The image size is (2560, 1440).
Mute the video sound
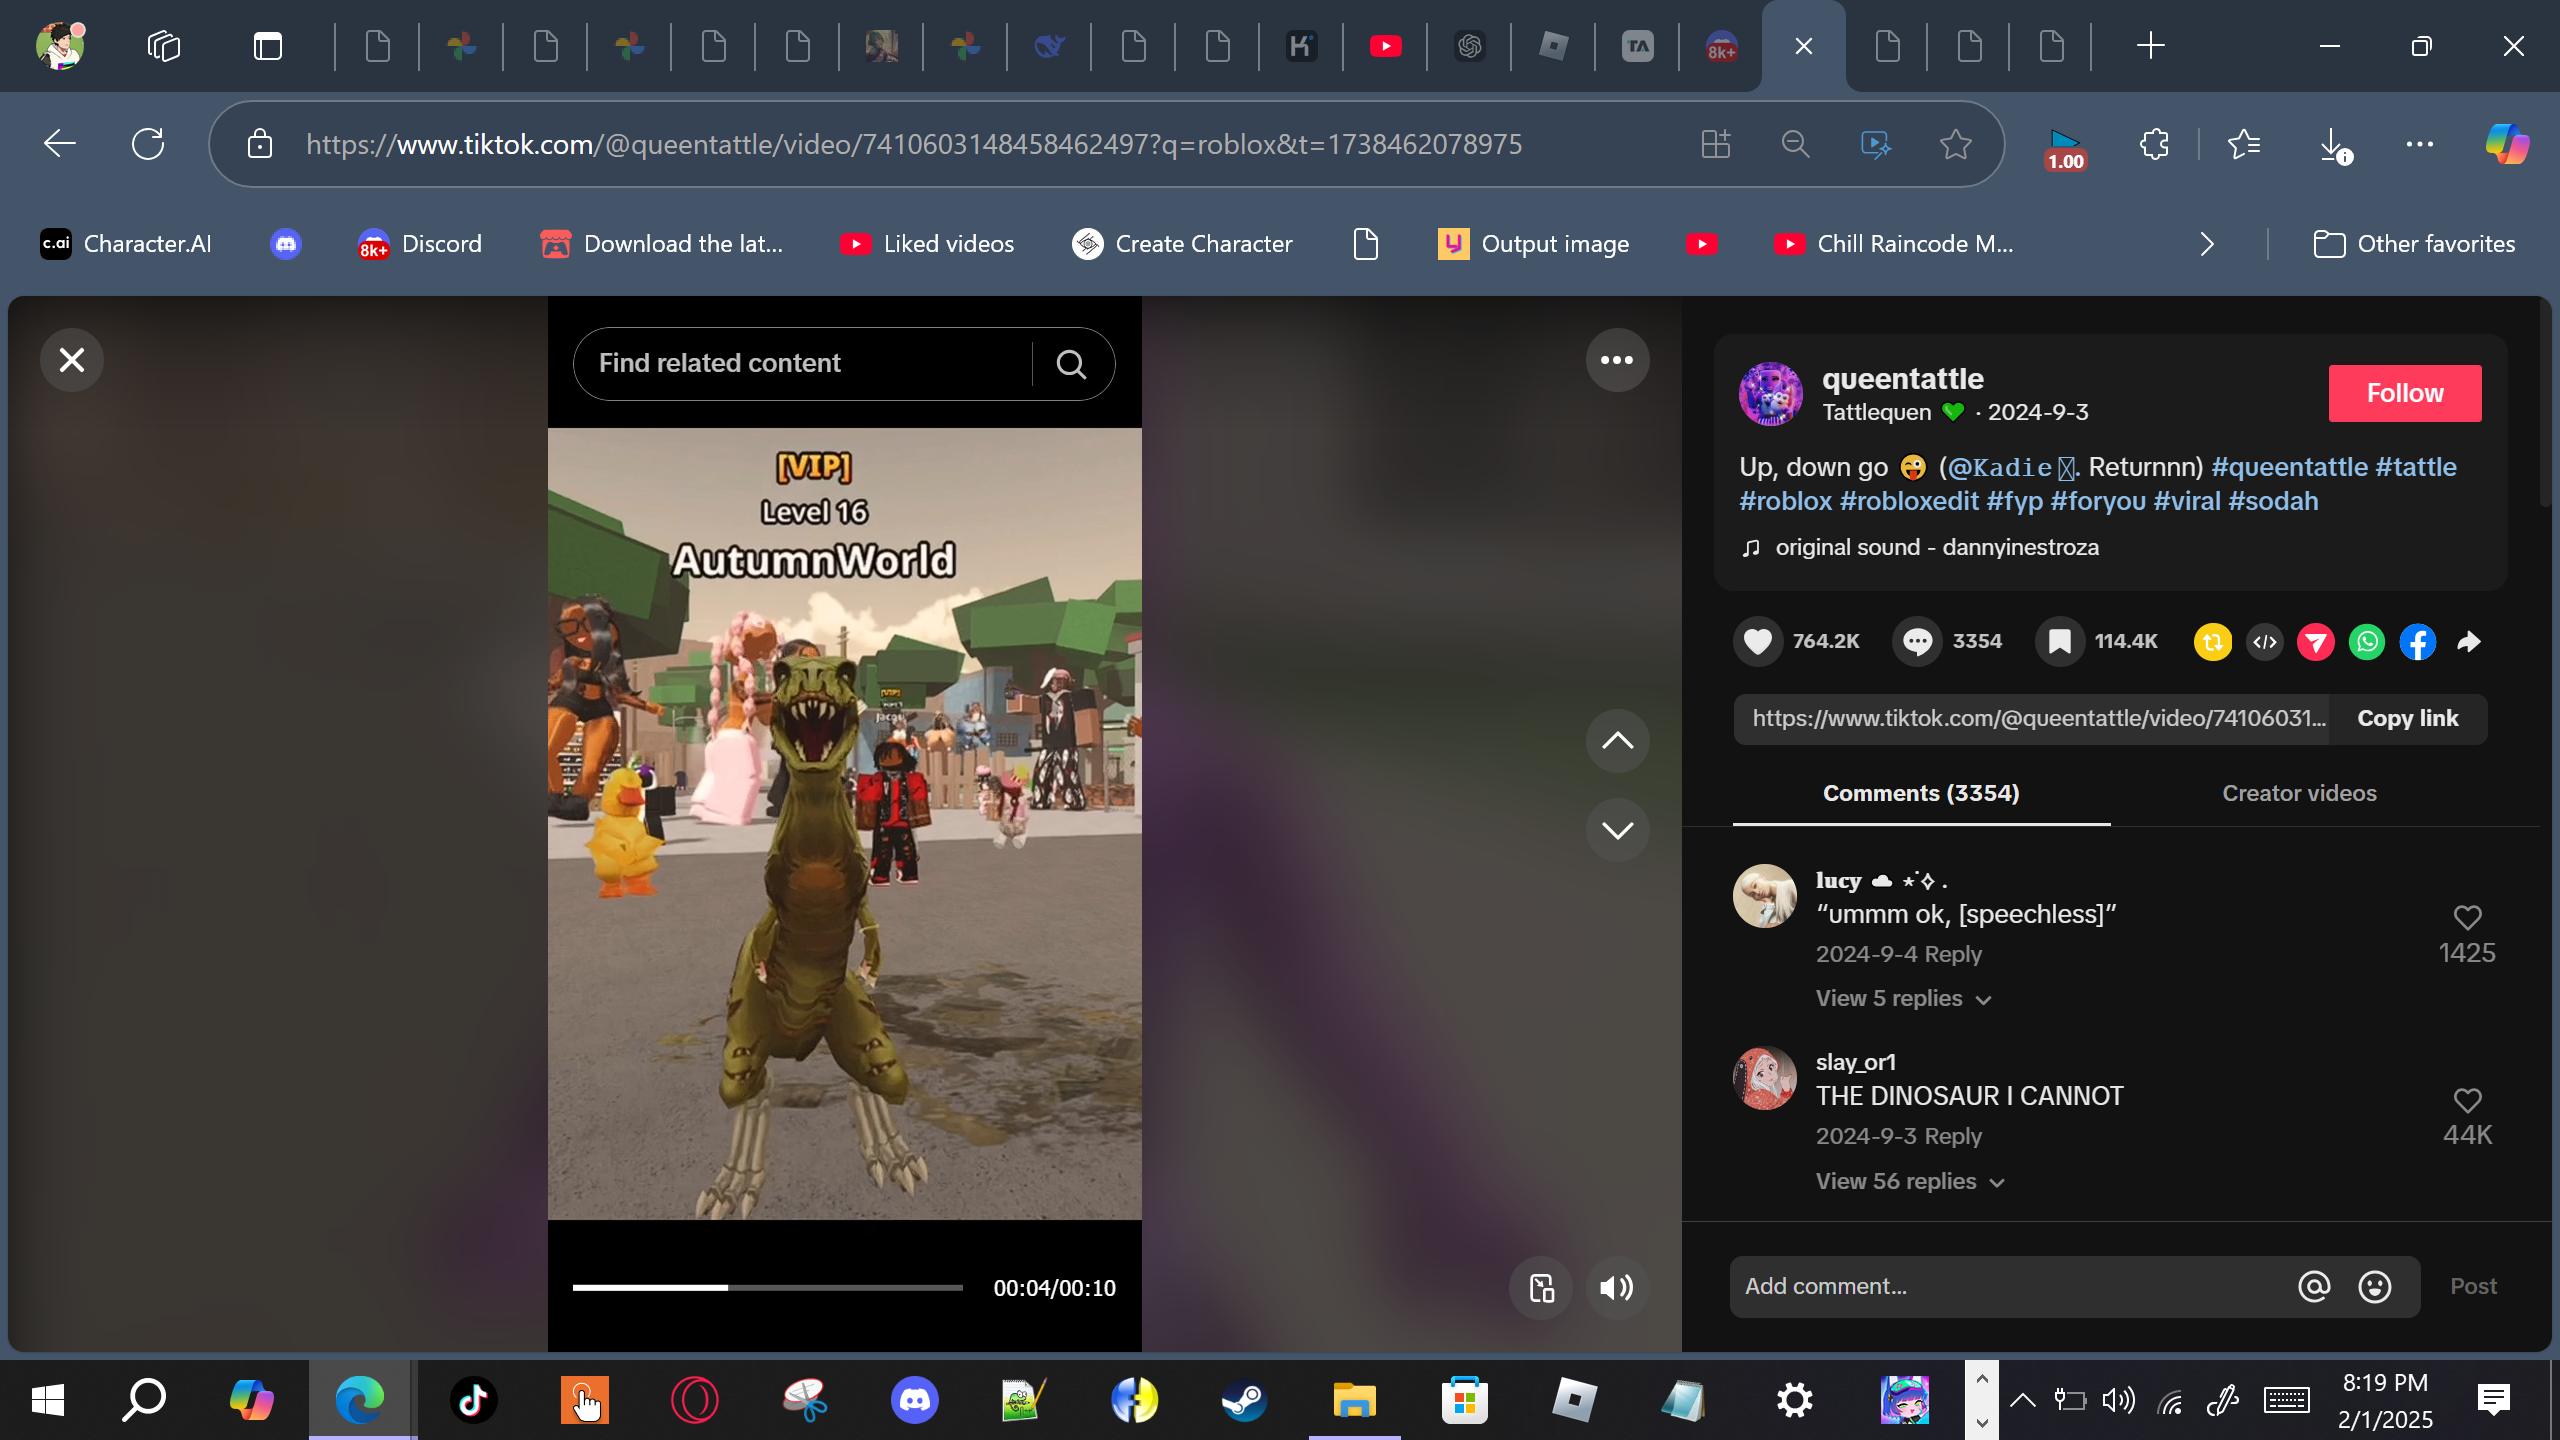click(1616, 1288)
